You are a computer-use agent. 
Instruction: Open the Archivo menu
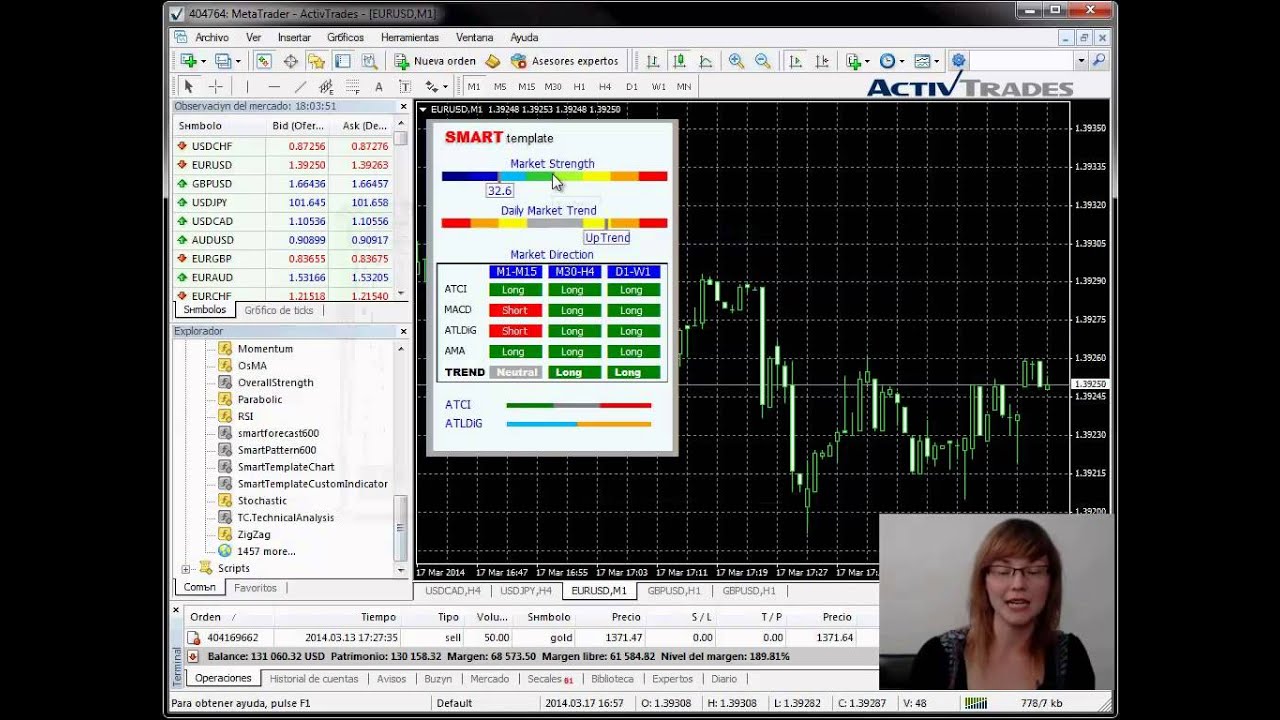pyautogui.click(x=212, y=37)
